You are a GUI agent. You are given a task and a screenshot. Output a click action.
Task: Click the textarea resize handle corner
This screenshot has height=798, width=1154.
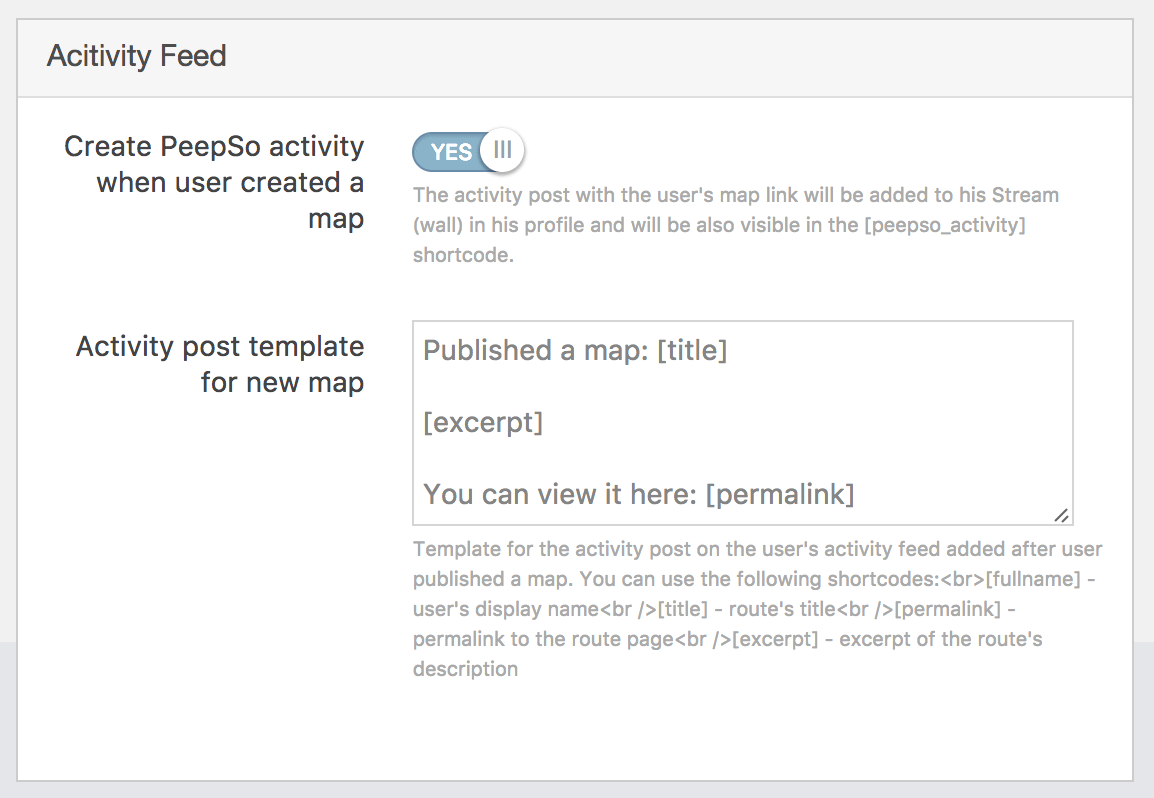[x=1061, y=514]
